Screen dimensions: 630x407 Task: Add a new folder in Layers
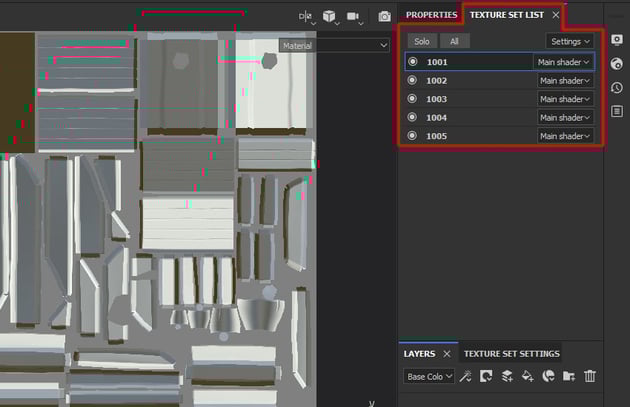tap(569, 376)
